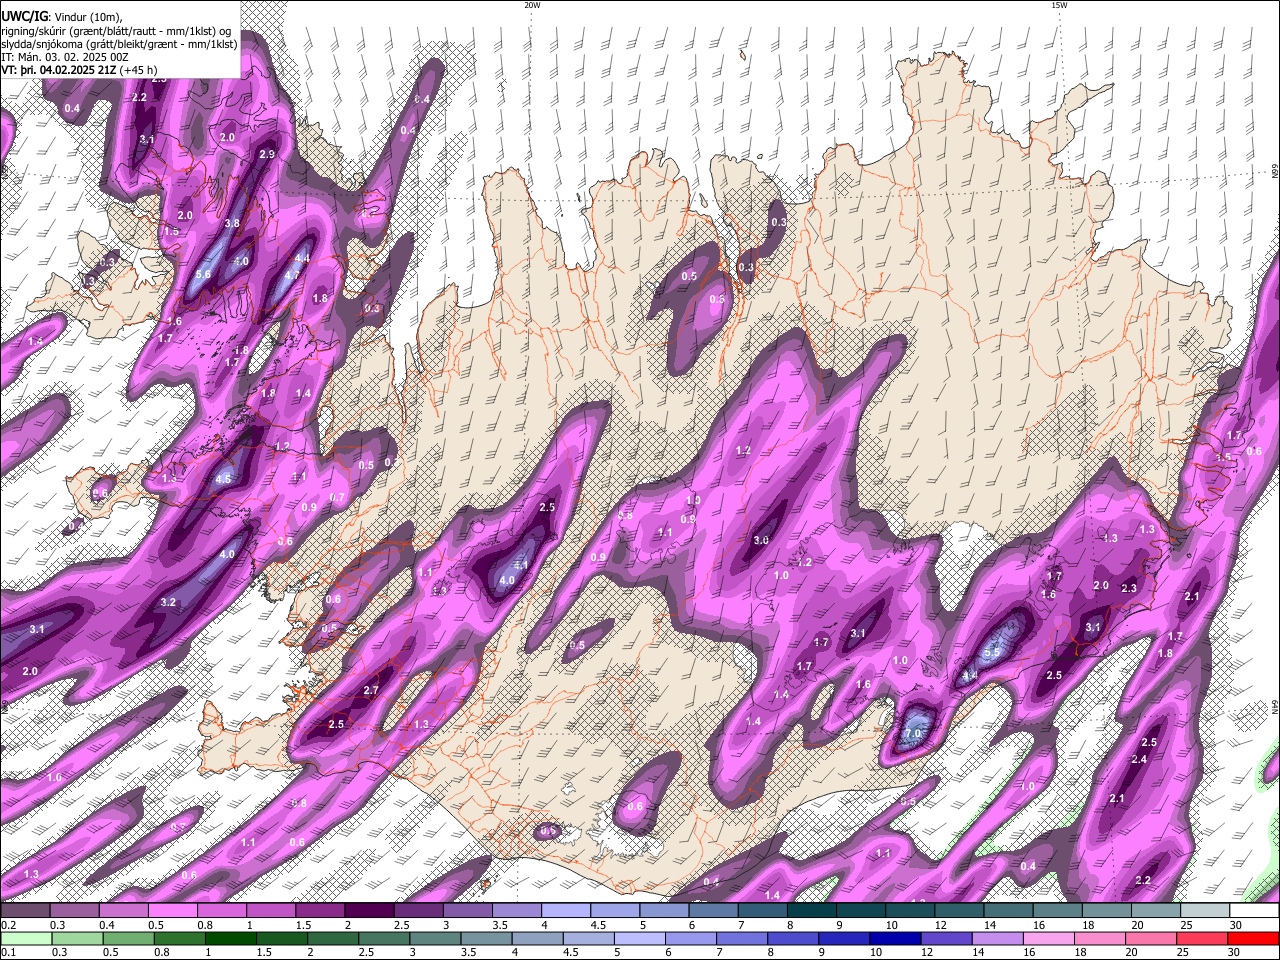Click the 2.4 precipitation value label
Viewport: 1280px width, 960px height.
point(1138,760)
